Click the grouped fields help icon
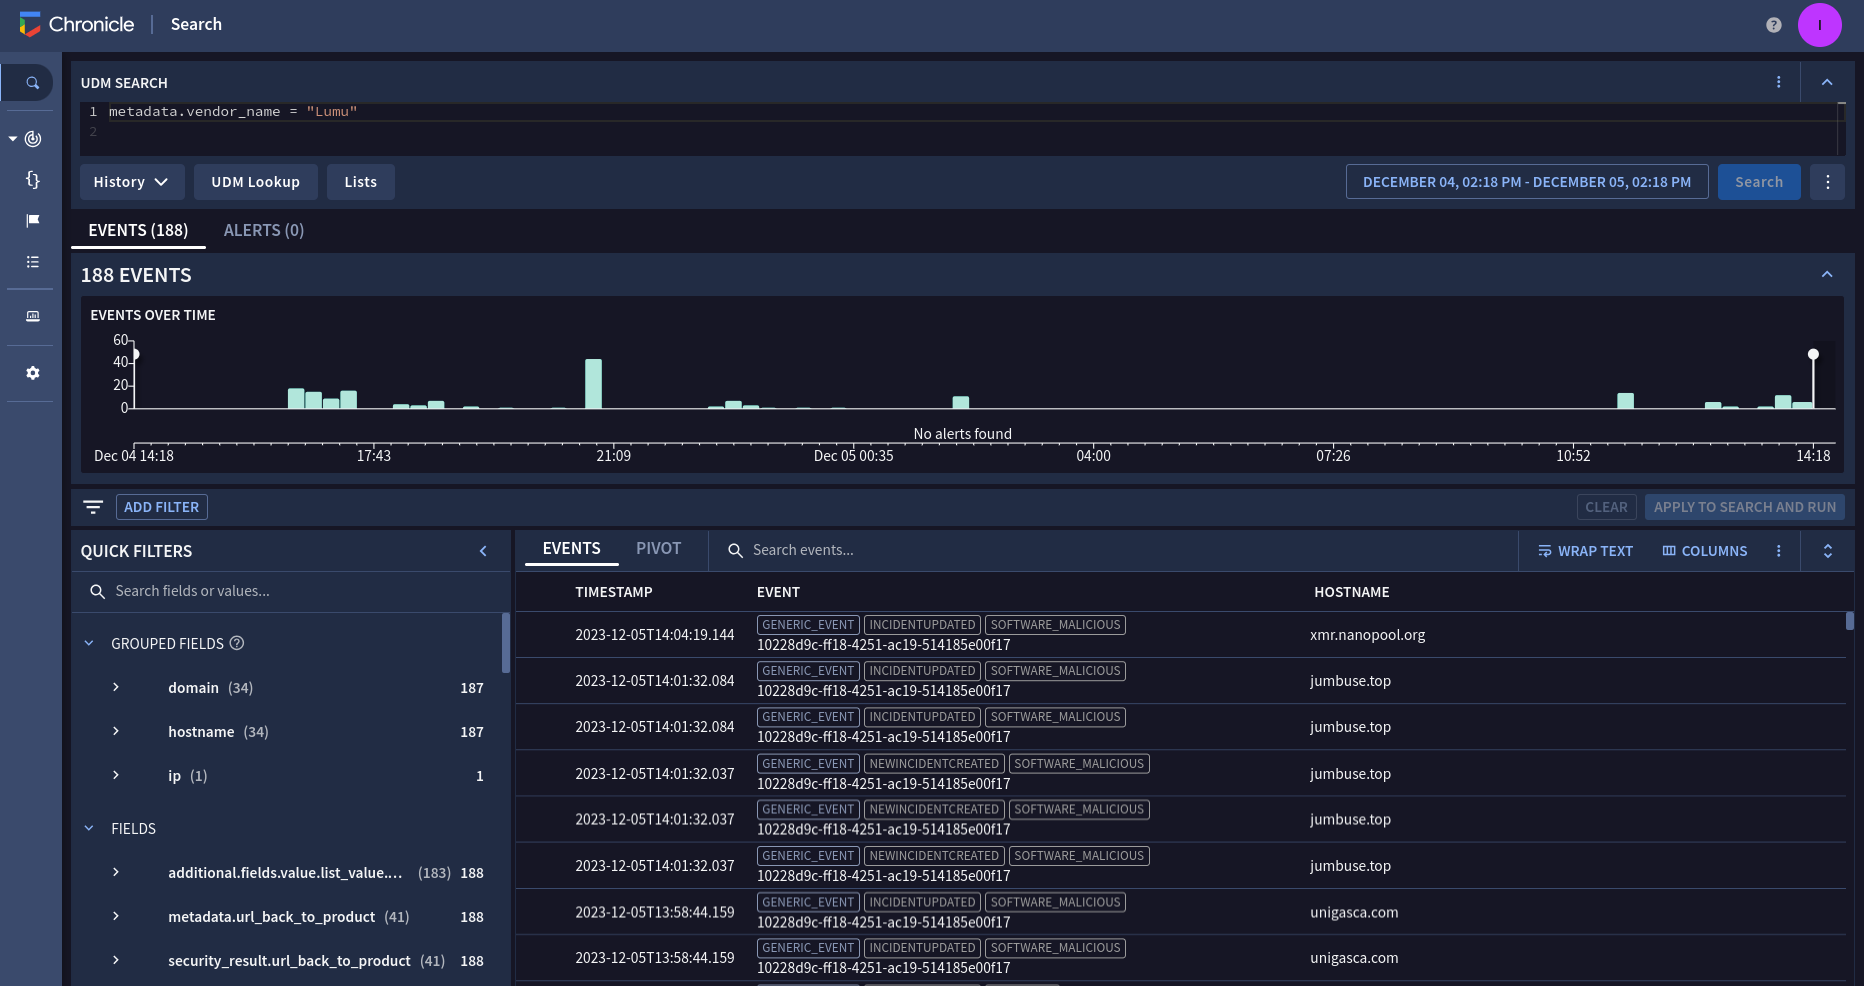The width and height of the screenshot is (1864, 986). [x=237, y=643]
